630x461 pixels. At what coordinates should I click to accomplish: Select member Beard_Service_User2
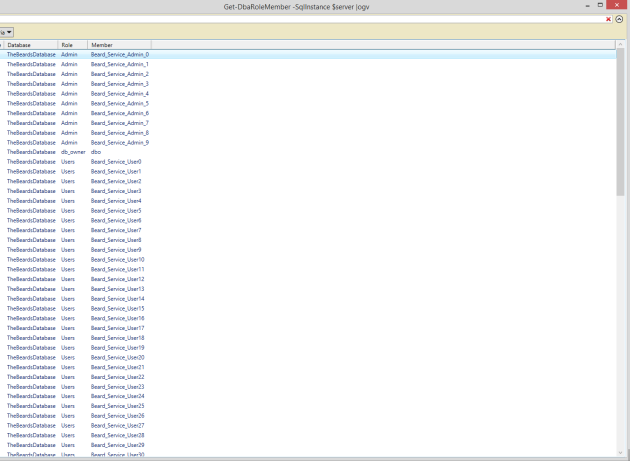tap(116, 181)
